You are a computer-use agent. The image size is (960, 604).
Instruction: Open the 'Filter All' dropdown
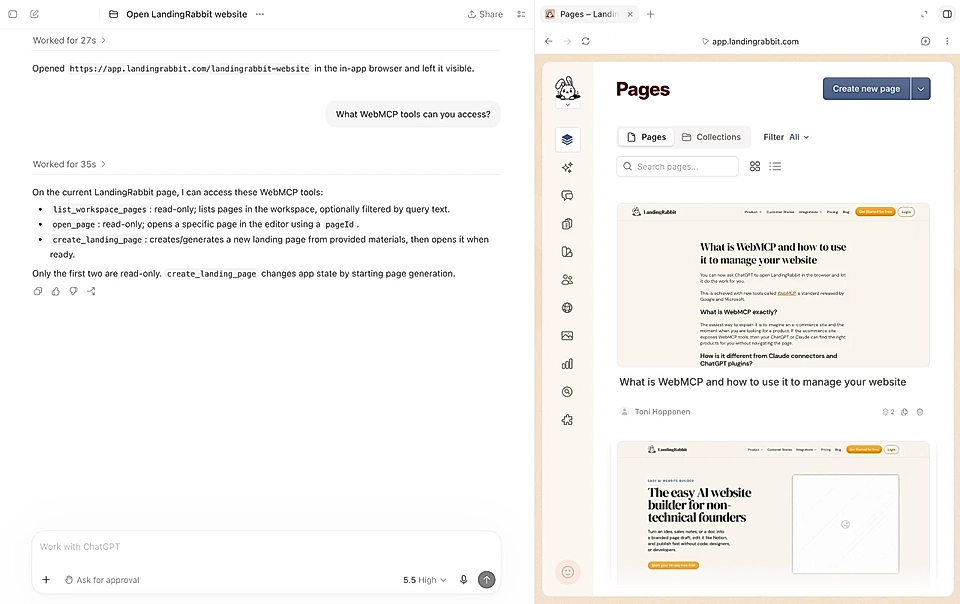click(x=786, y=137)
